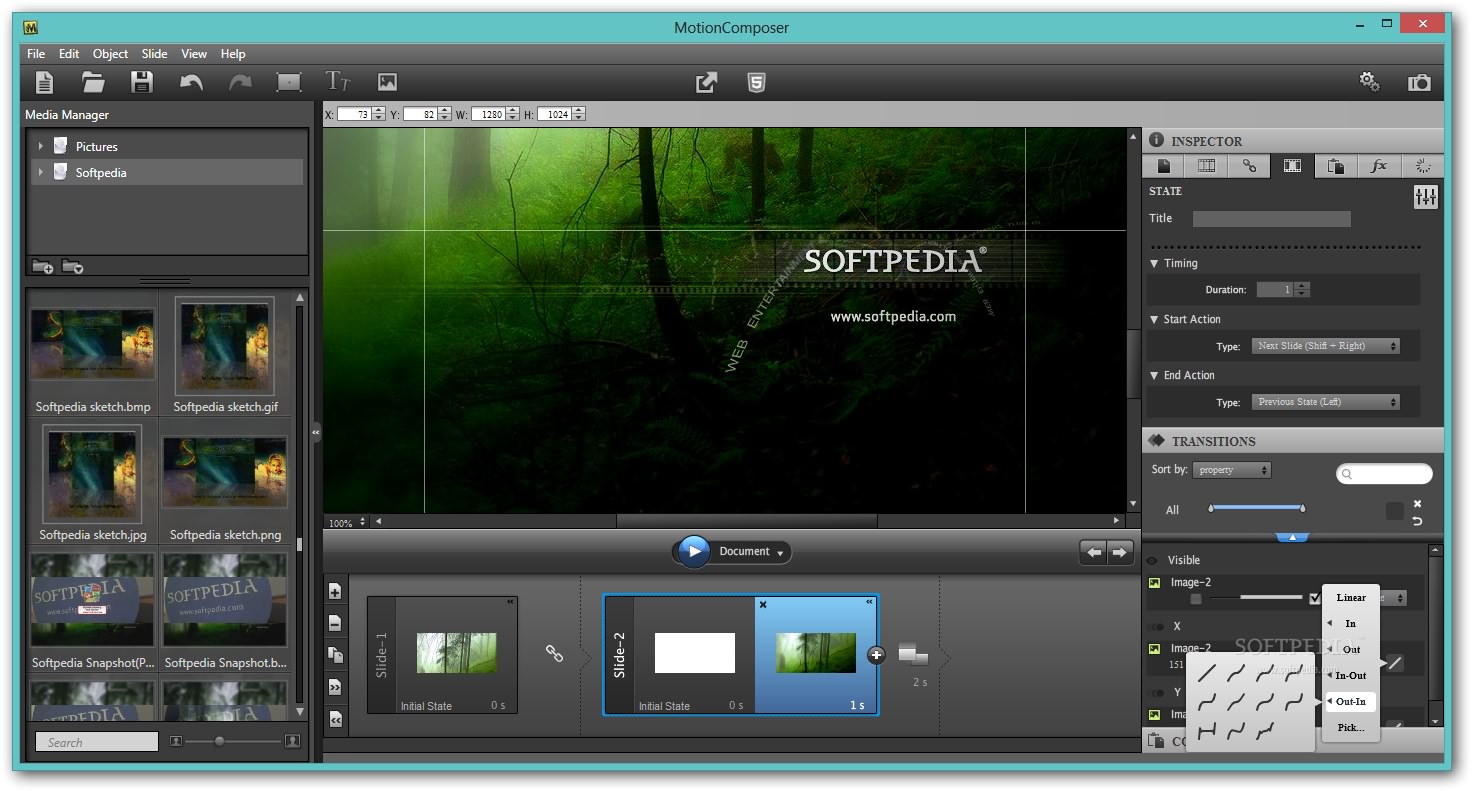Viewport: 1472px width, 791px height.
Task: Toggle the dark square box in the All row
Action: (1394, 511)
